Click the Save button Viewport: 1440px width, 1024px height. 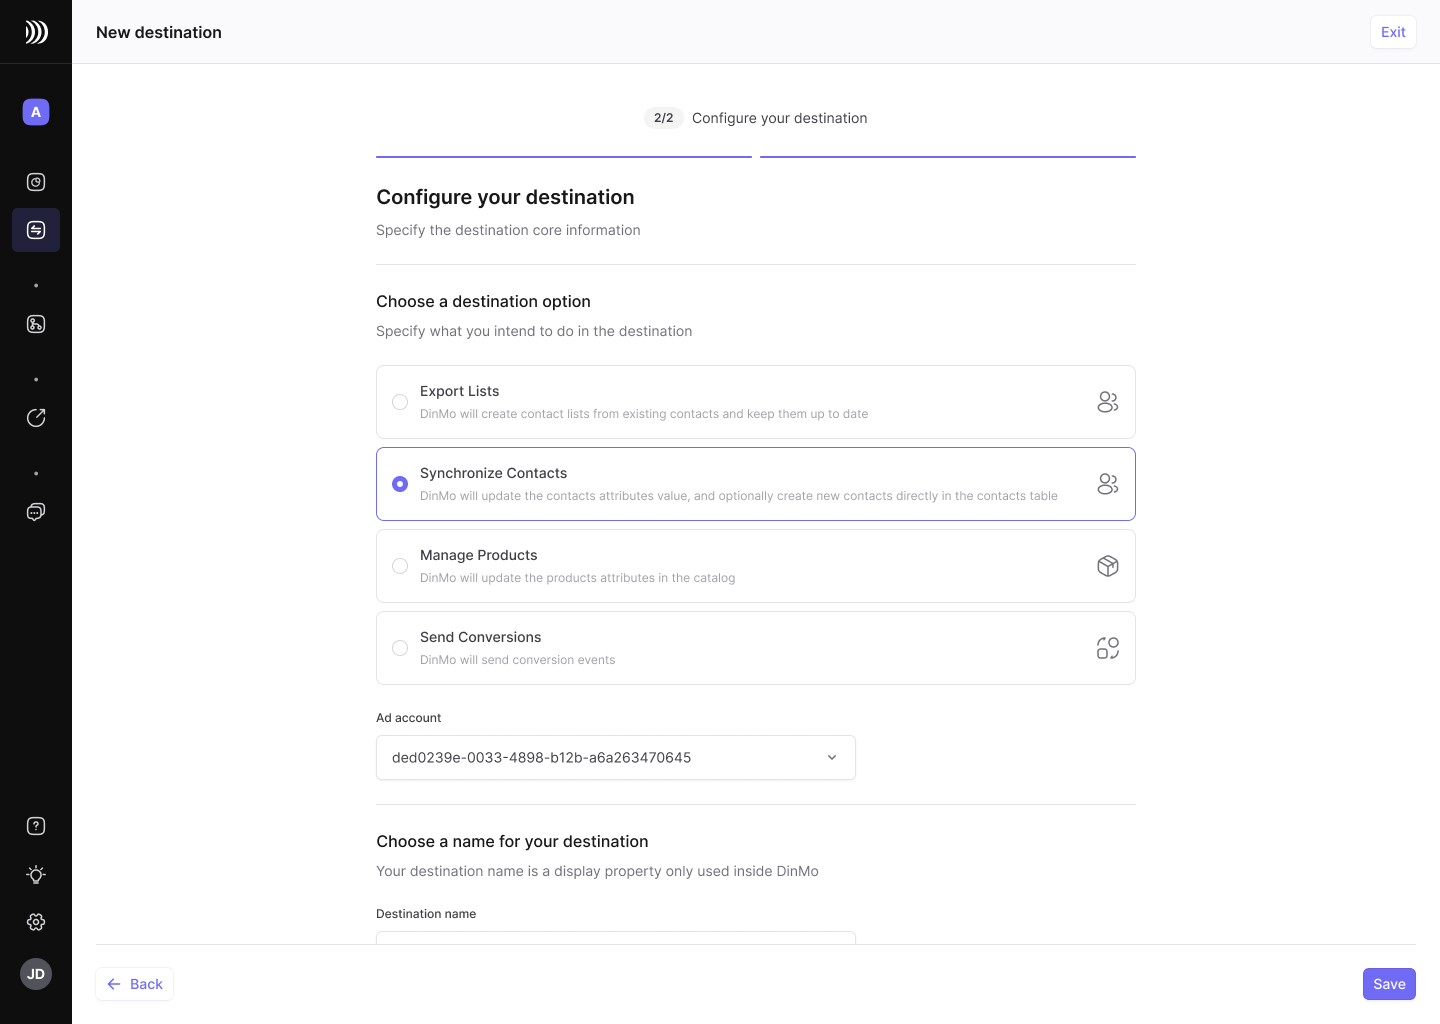point(1389,984)
